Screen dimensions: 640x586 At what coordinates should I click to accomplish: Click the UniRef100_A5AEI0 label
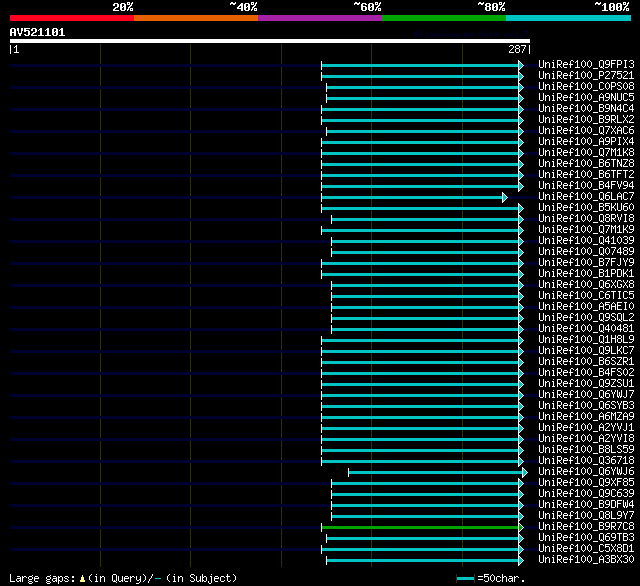[x=586, y=307]
